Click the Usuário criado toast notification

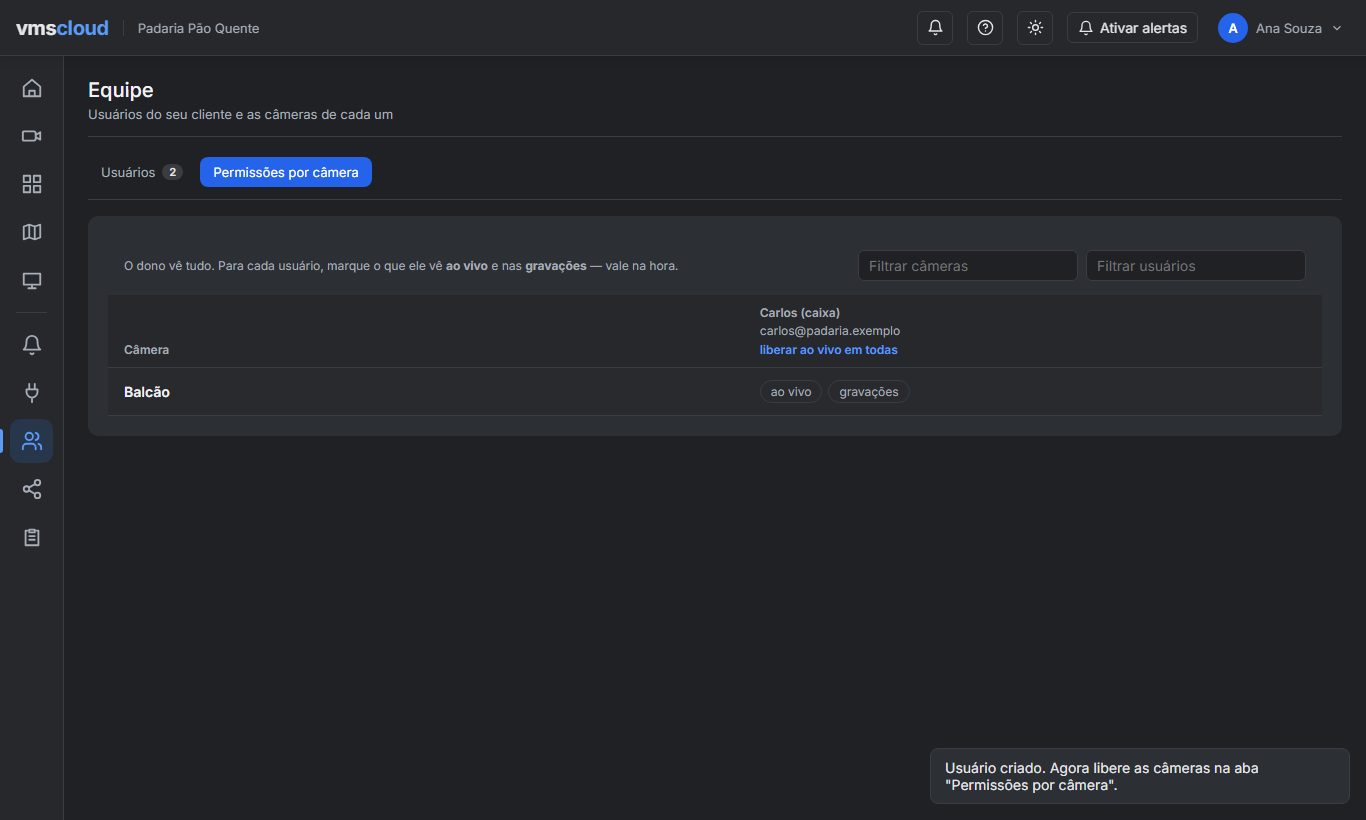[x=1140, y=776]
